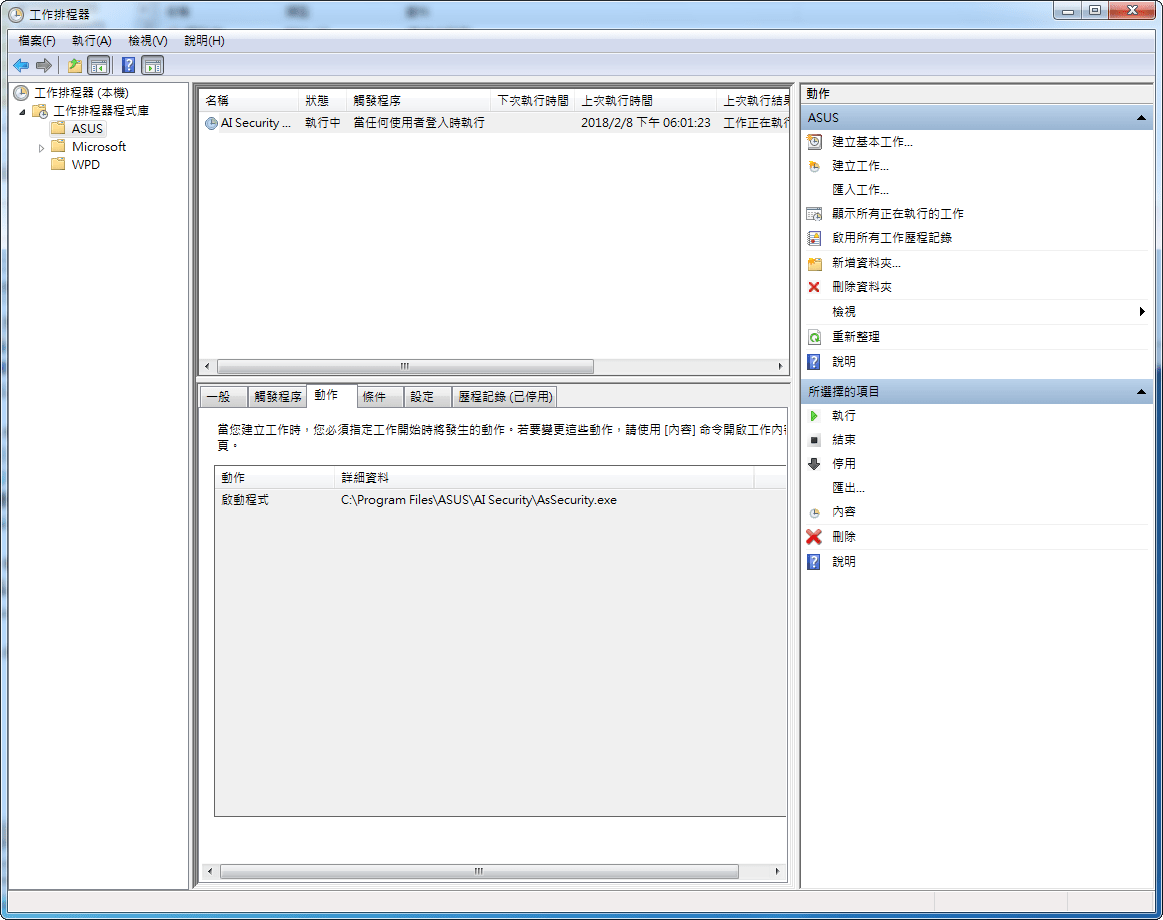Open the 執行(A) menu
The image size is (1163, 920).
[x=91, y=41]
